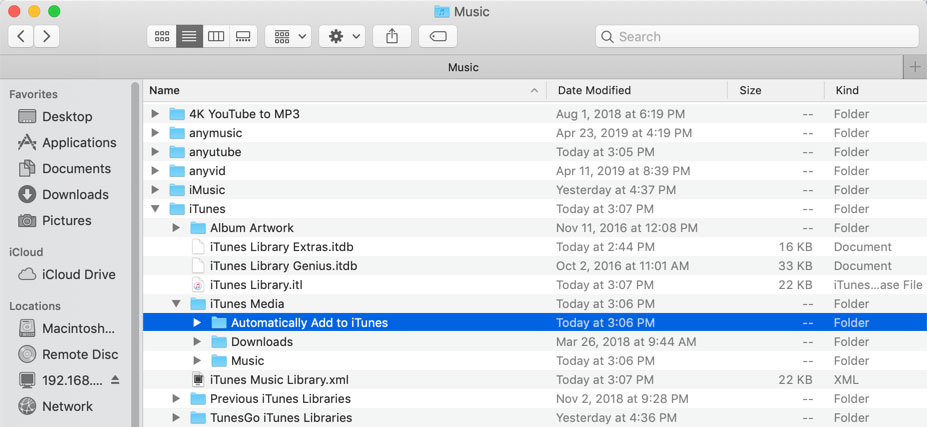
Task: Open the gear Action menu
Action: 342,37
